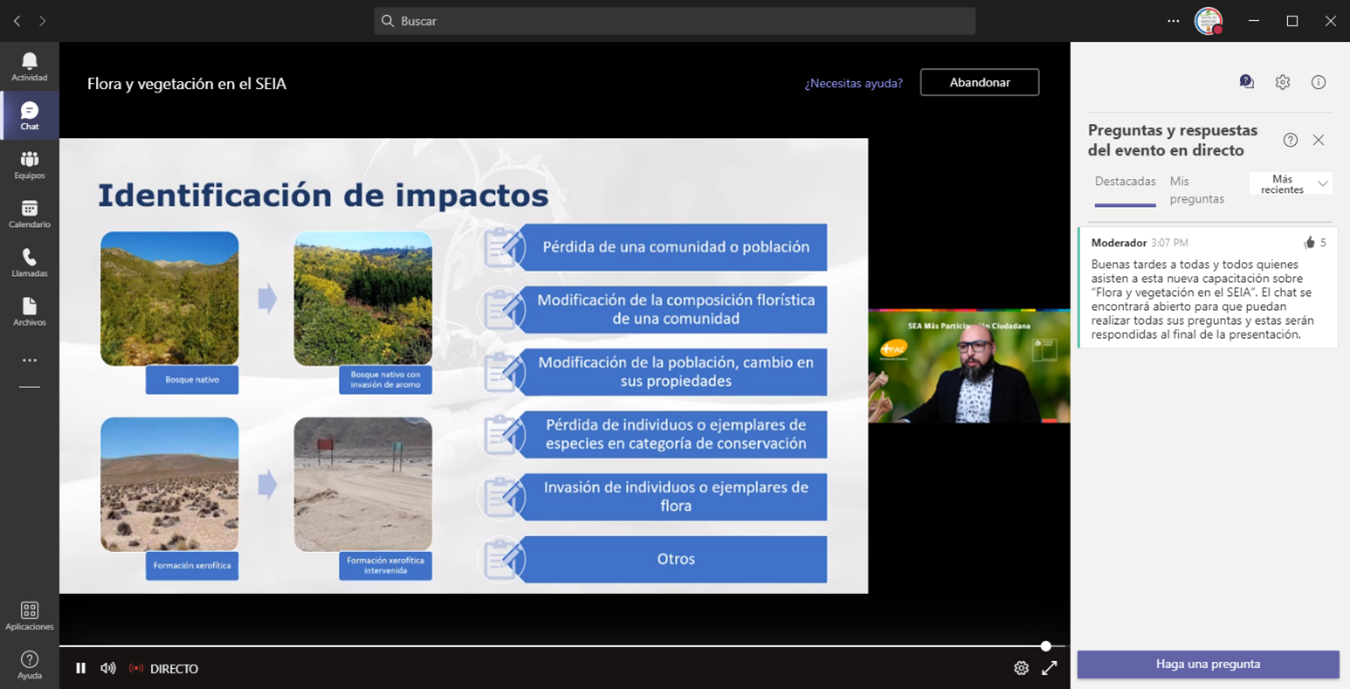Open Archivos in the sidebar

(x=29, y=311)
